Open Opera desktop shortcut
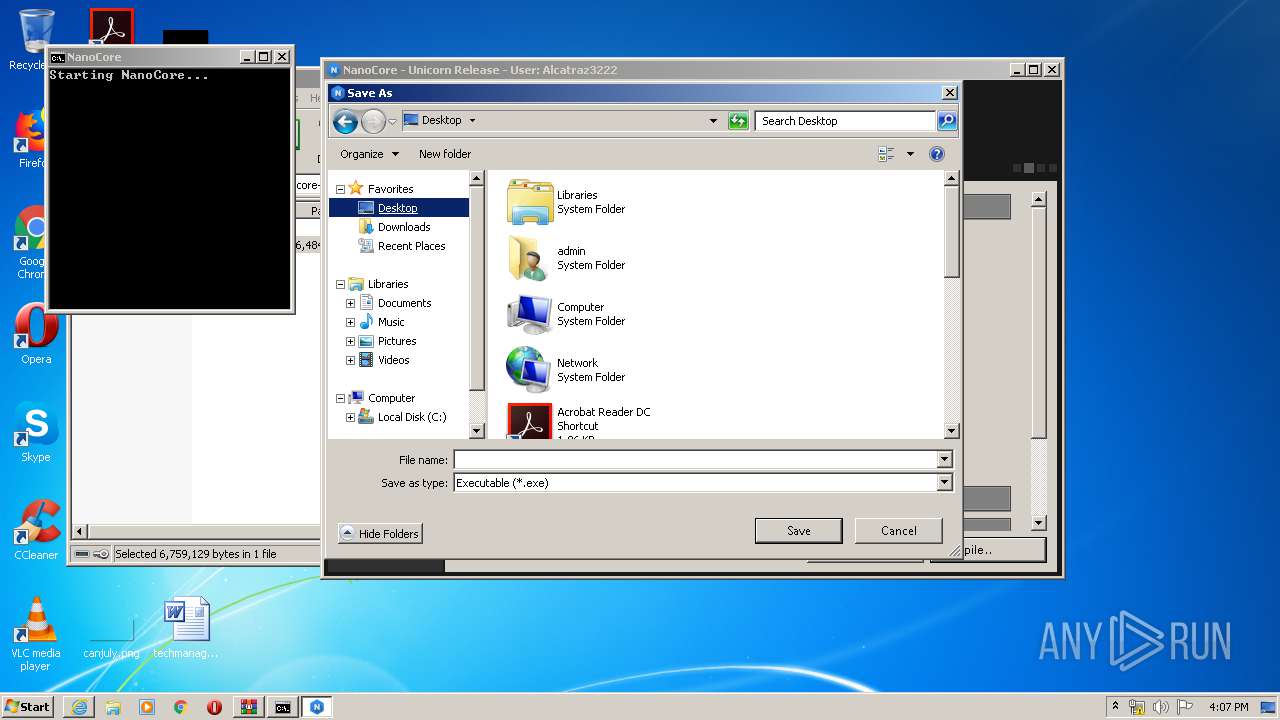This screenshot has height=720, width=1280. pyautogui.click(x=36, y=335)
